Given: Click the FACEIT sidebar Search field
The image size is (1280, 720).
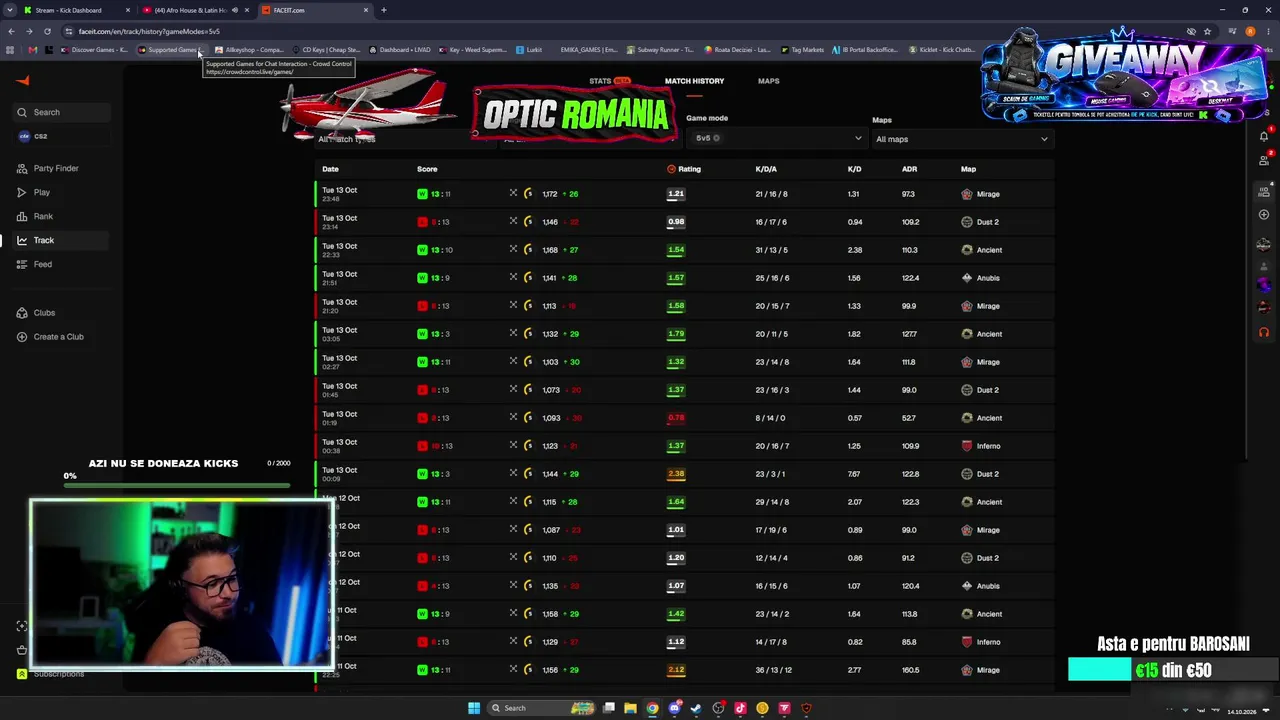Looking at the screenshot, I should click(60, 112).
